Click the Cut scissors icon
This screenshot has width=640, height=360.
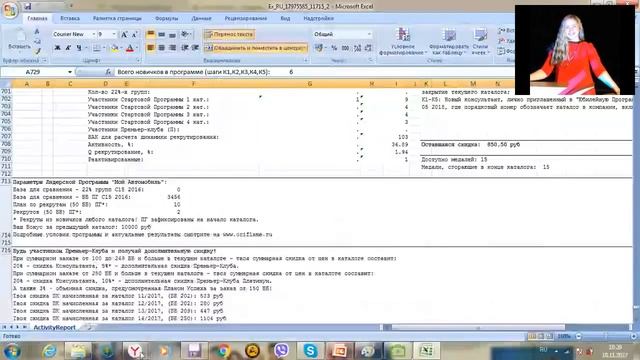click(x=37, y=32)
